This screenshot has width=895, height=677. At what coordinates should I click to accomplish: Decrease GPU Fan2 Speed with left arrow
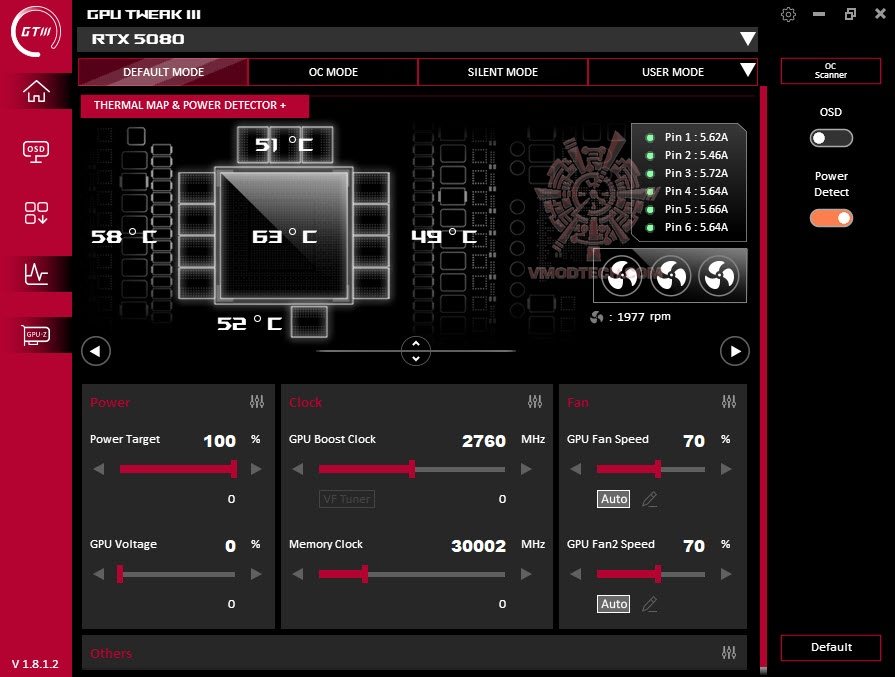(x=575, y=574)
